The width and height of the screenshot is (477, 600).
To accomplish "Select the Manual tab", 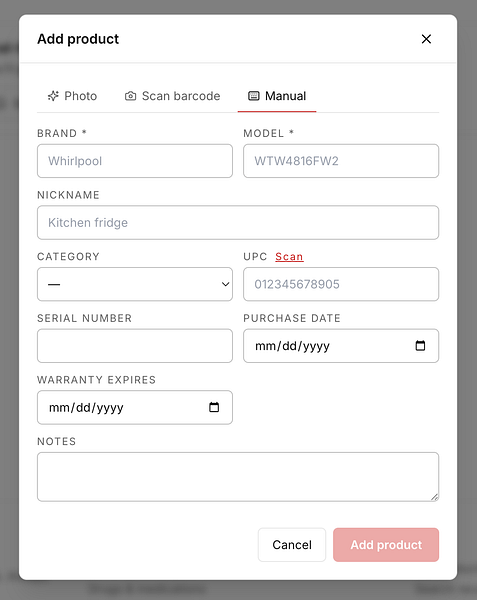I will click(277, 96).
